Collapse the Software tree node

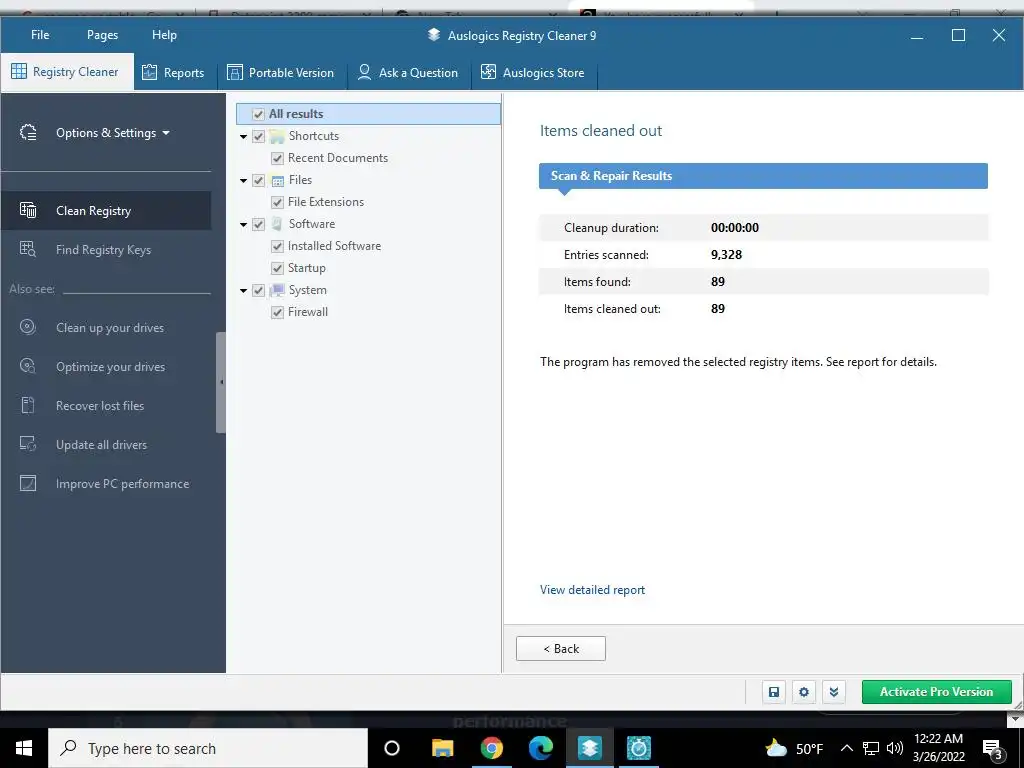(x=244, y=225)
